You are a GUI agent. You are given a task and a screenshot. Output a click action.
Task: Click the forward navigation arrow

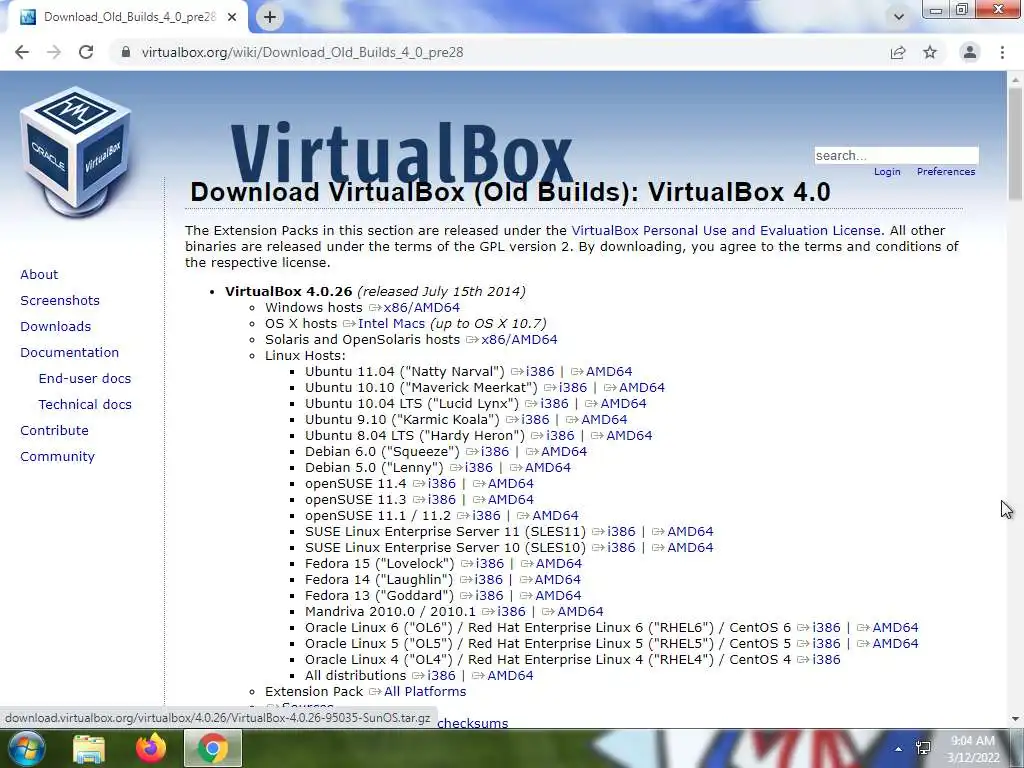click(54, 52)
